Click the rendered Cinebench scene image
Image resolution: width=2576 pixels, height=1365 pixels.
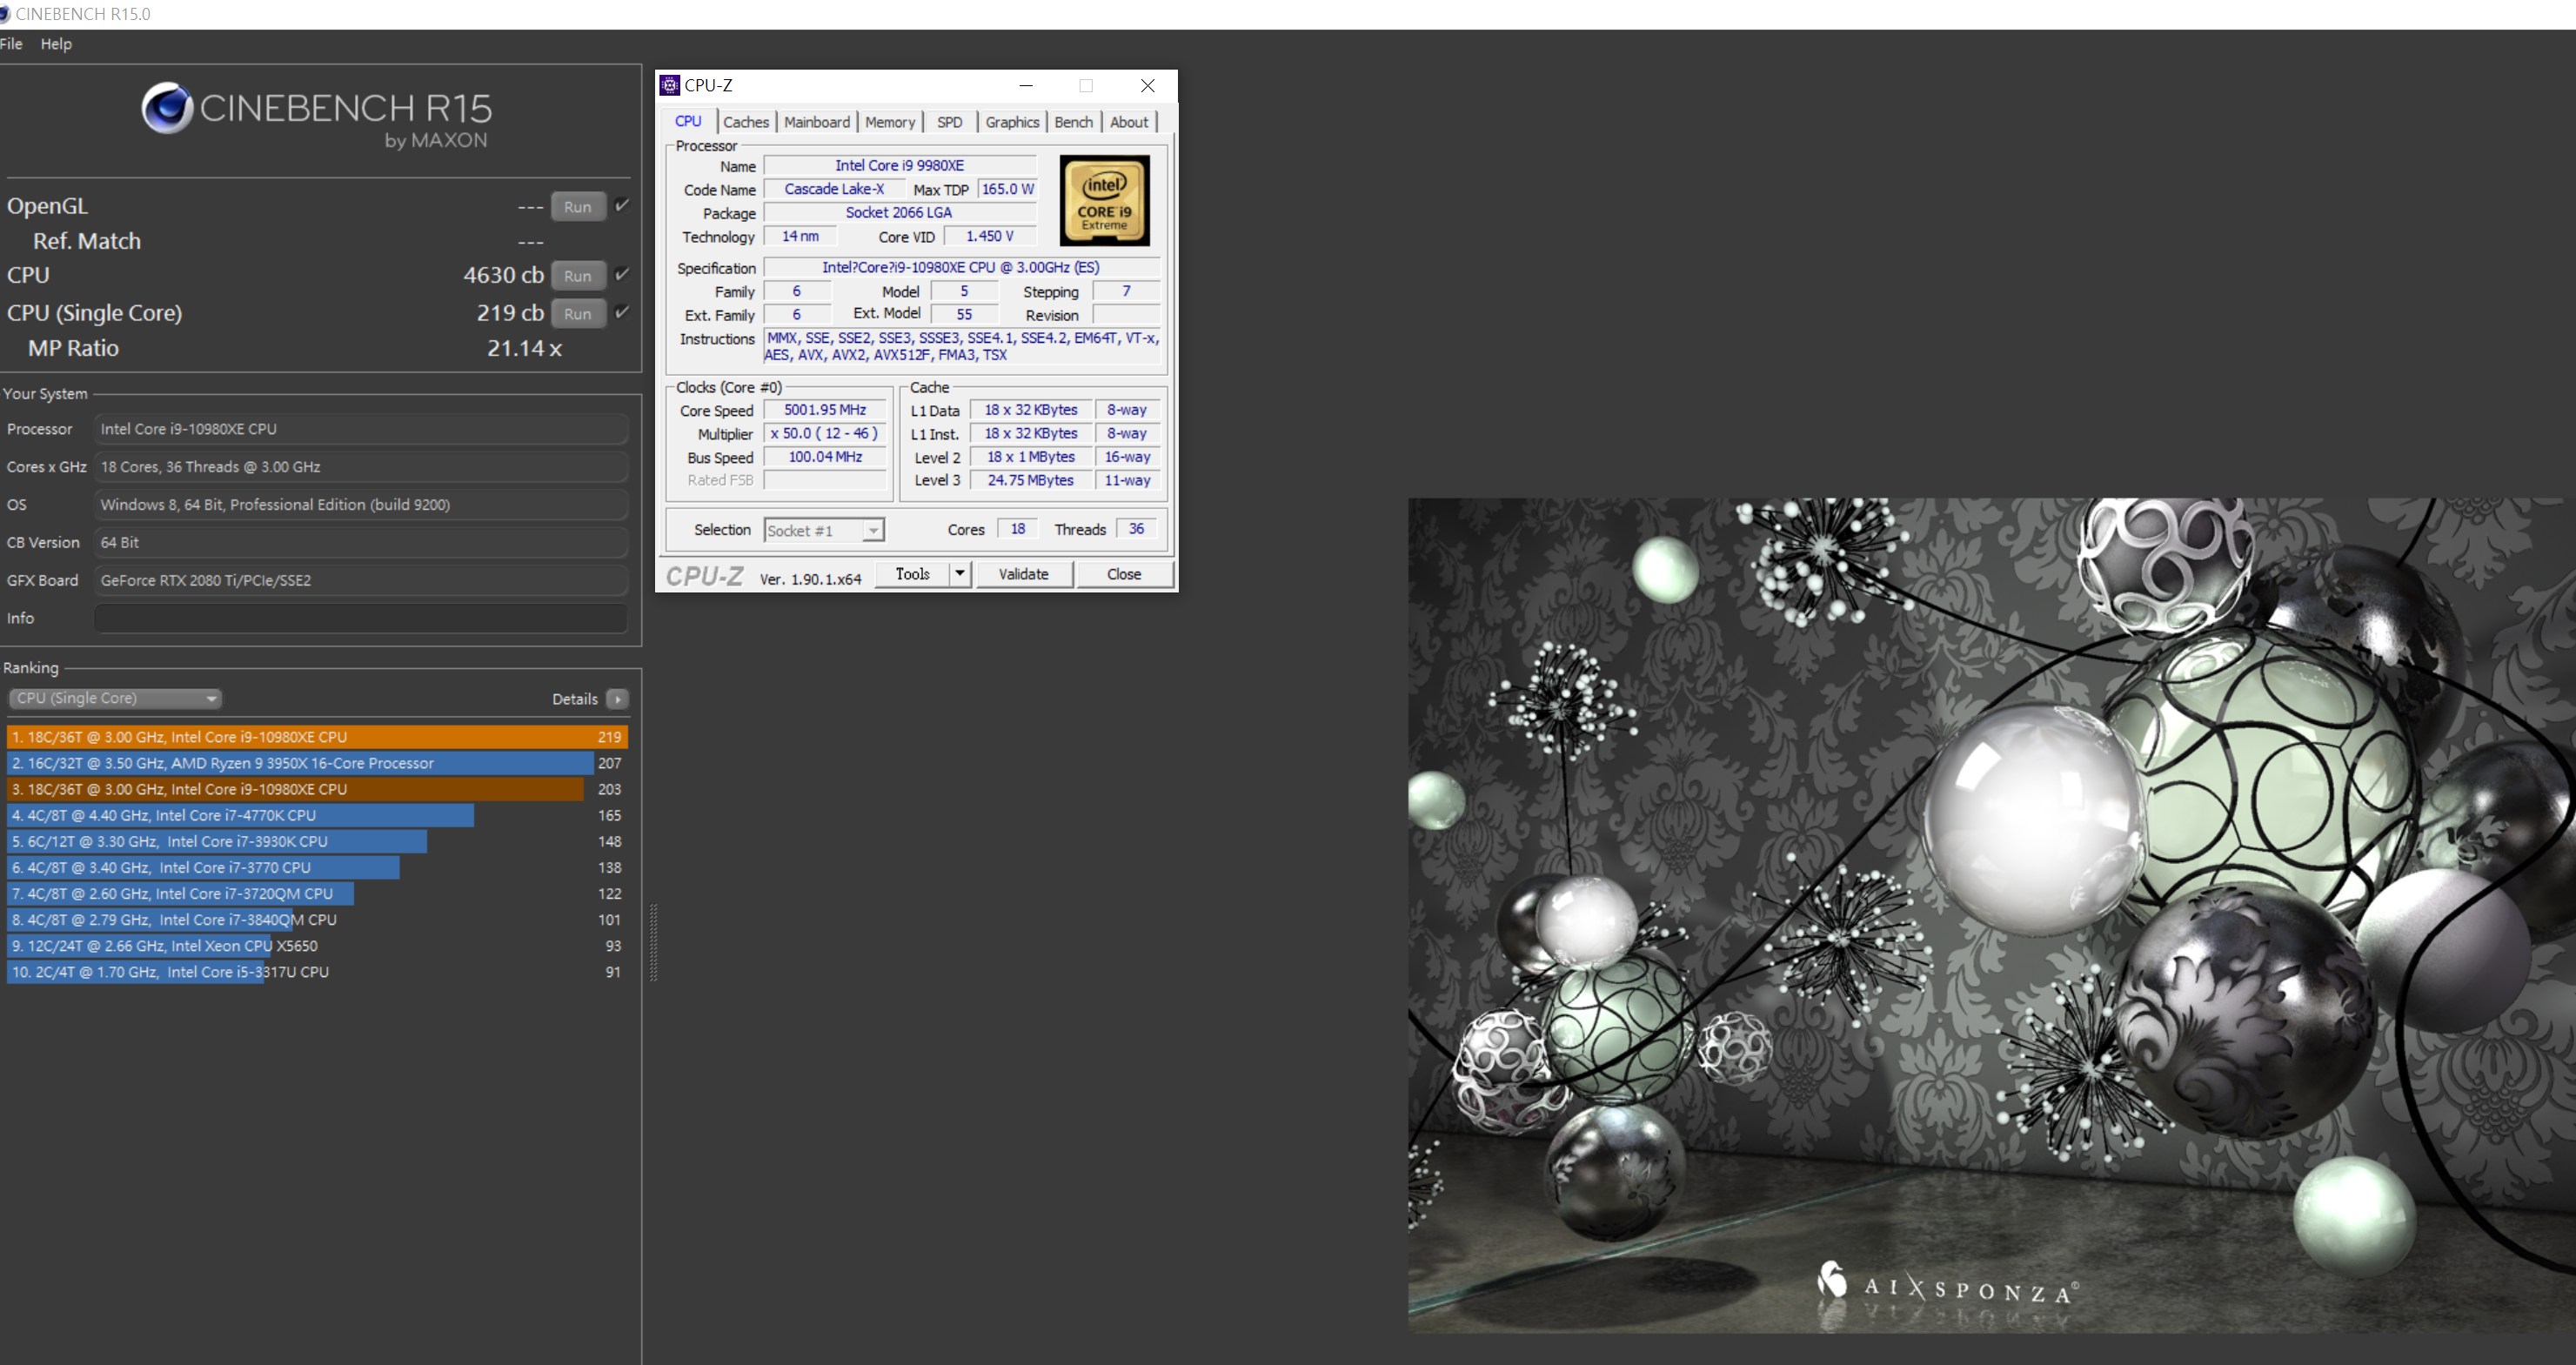(x=1992, y=915)
